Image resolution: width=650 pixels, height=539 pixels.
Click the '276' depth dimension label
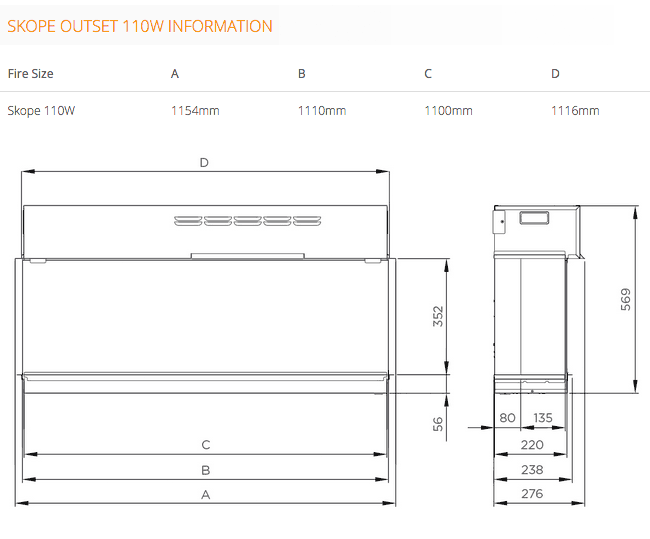click(x=532, y=494)
